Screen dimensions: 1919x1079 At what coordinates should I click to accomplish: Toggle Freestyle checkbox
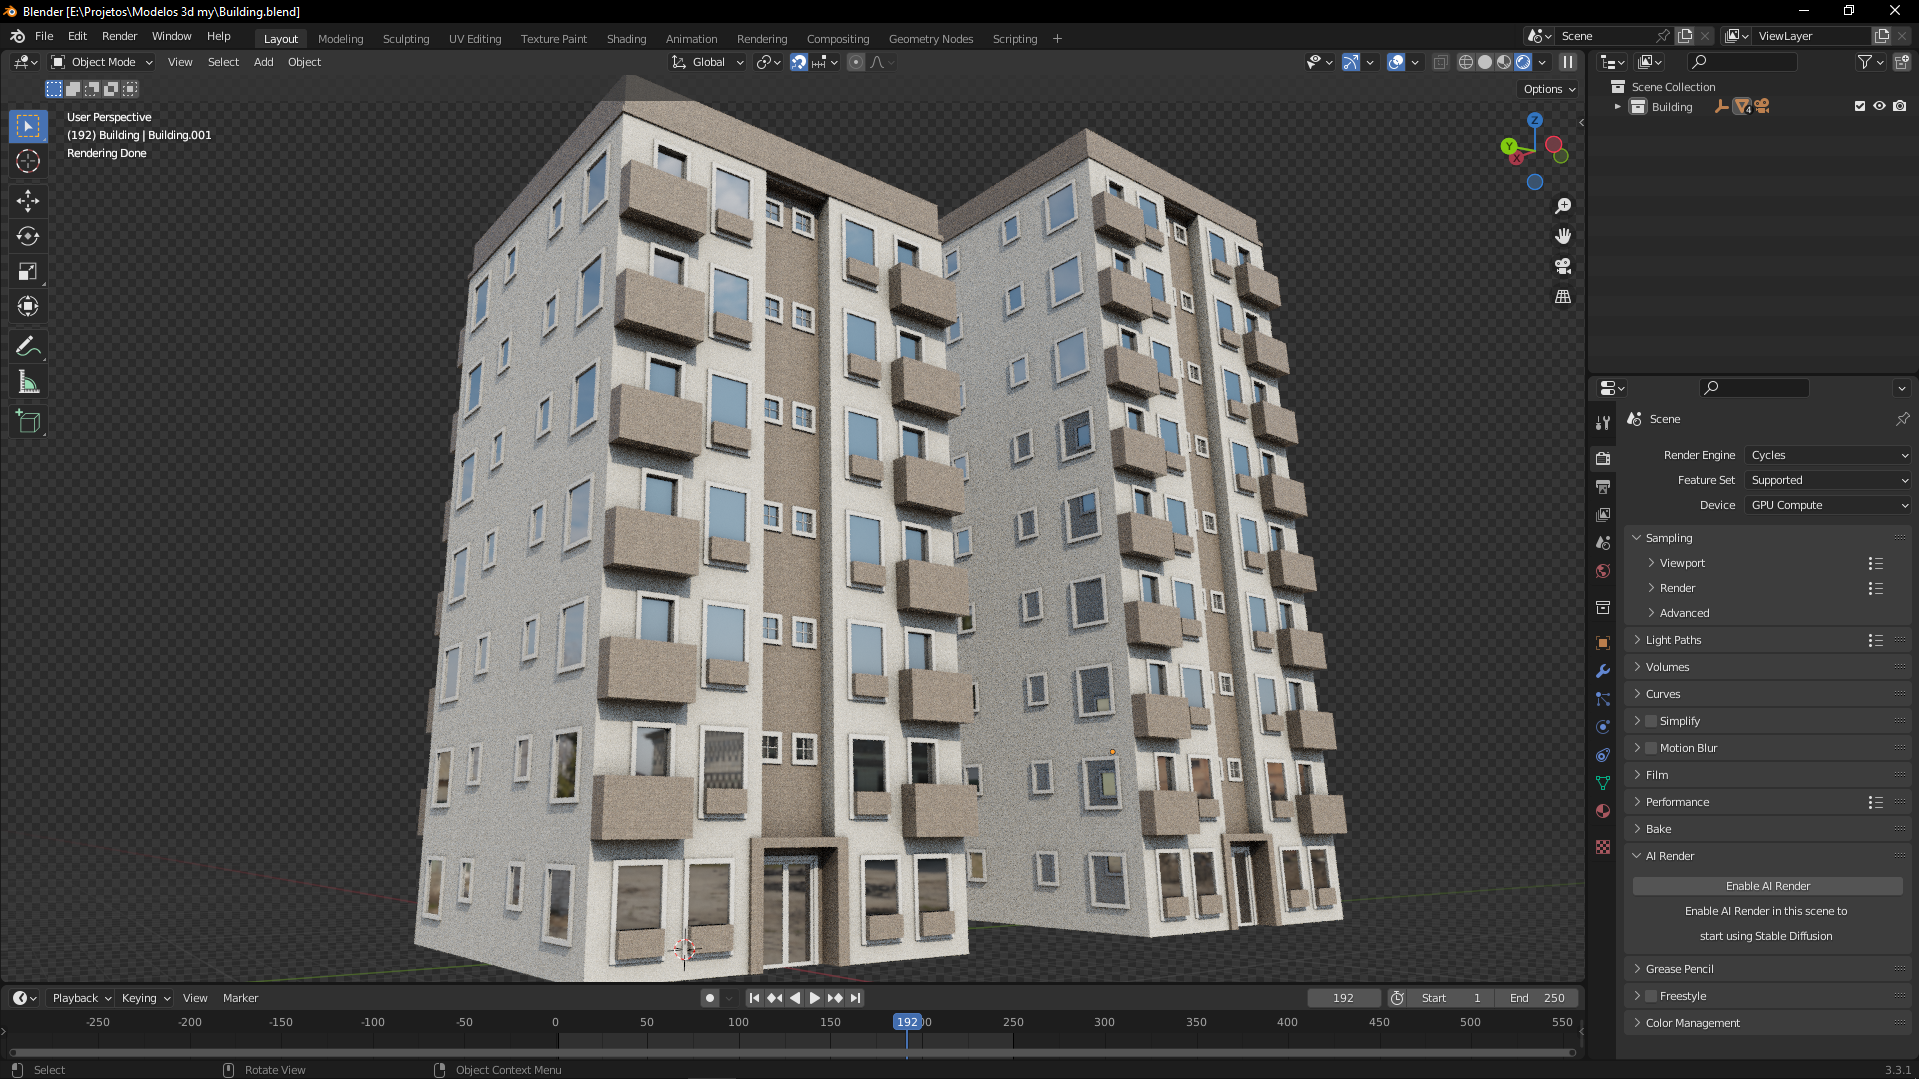tap(1651, 996)
